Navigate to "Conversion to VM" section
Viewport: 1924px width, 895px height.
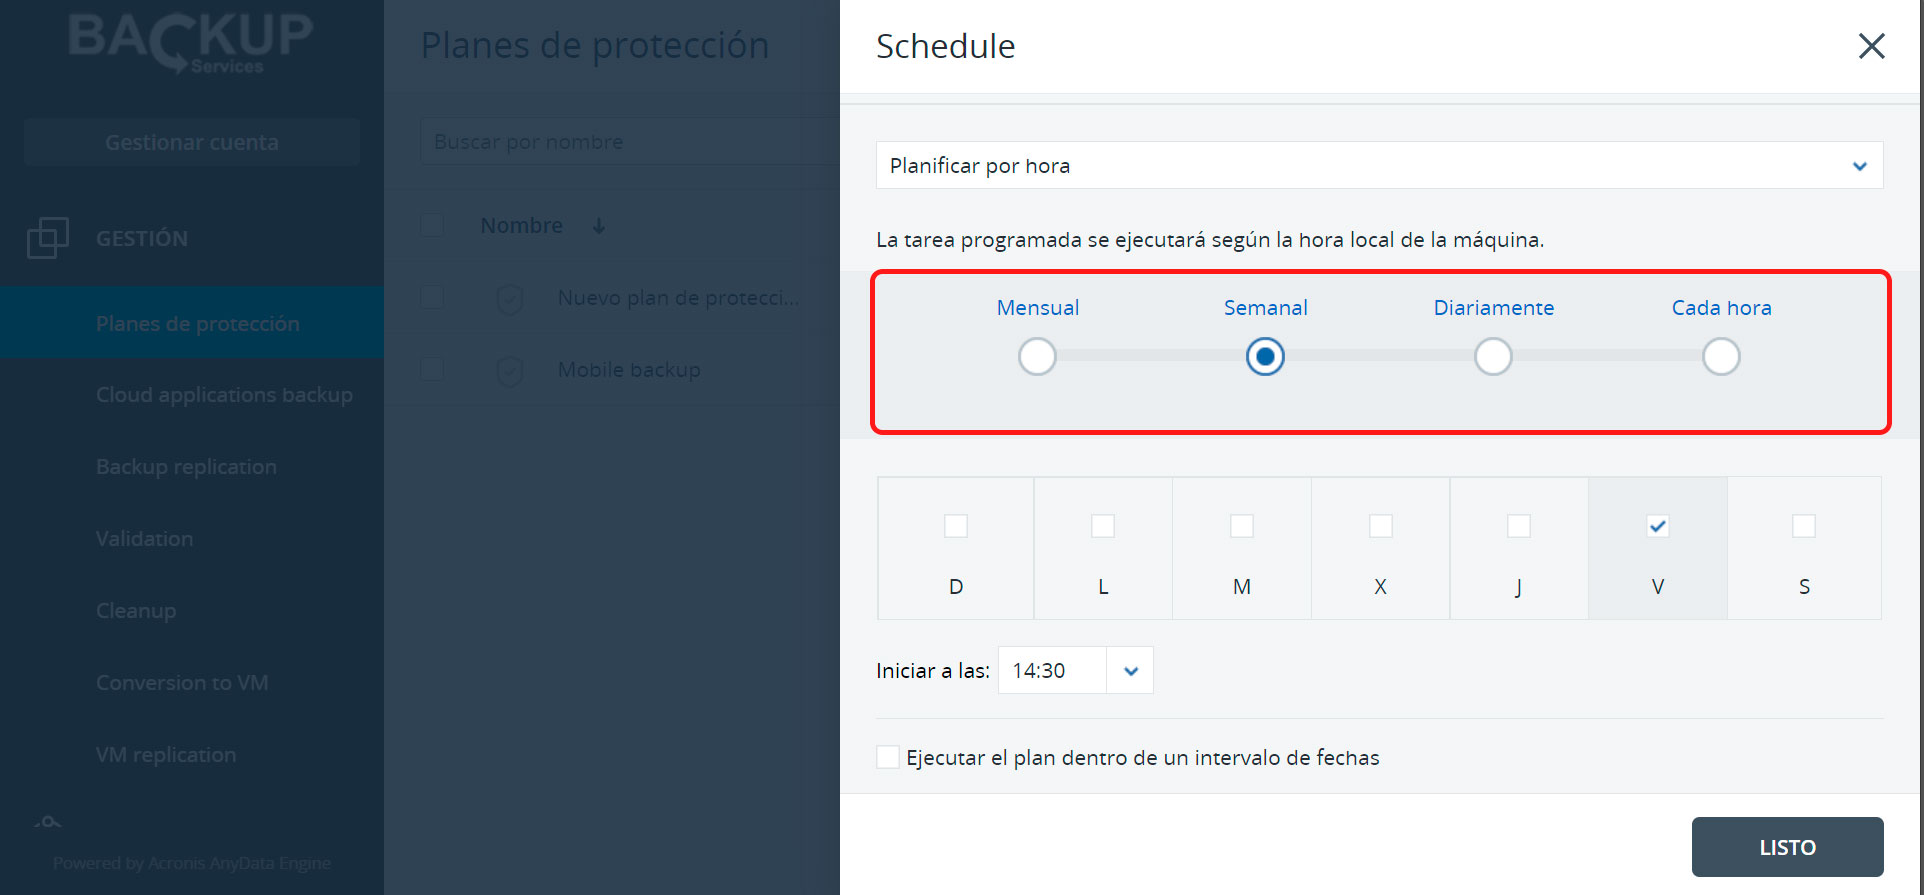(182, 682)
